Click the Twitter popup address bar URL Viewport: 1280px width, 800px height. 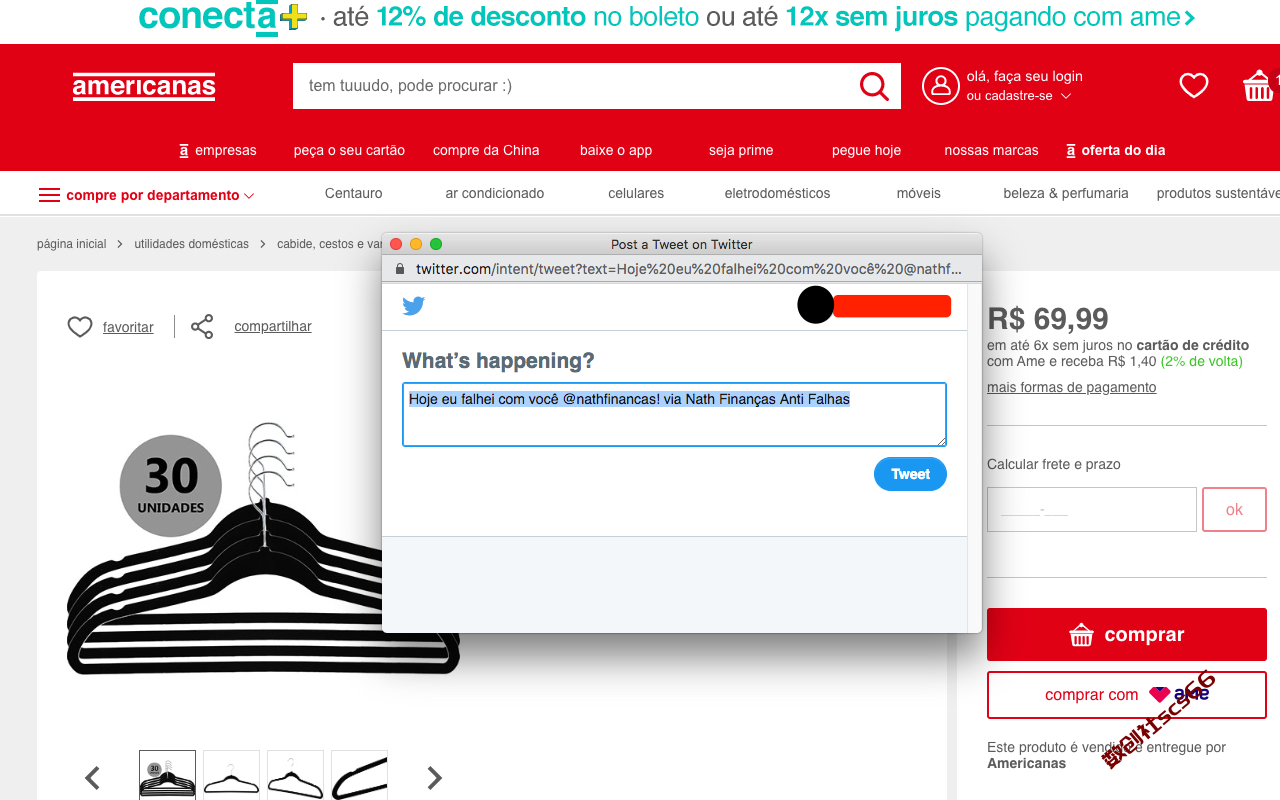[688, 269]
